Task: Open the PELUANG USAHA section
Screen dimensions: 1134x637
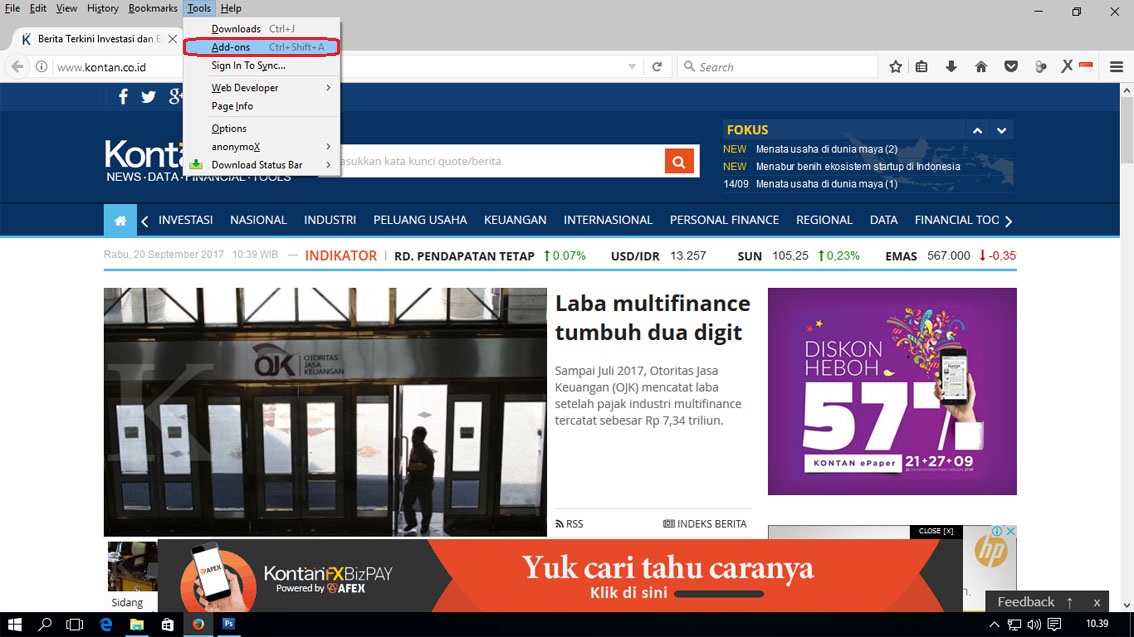Action: (x=420, y=220)
